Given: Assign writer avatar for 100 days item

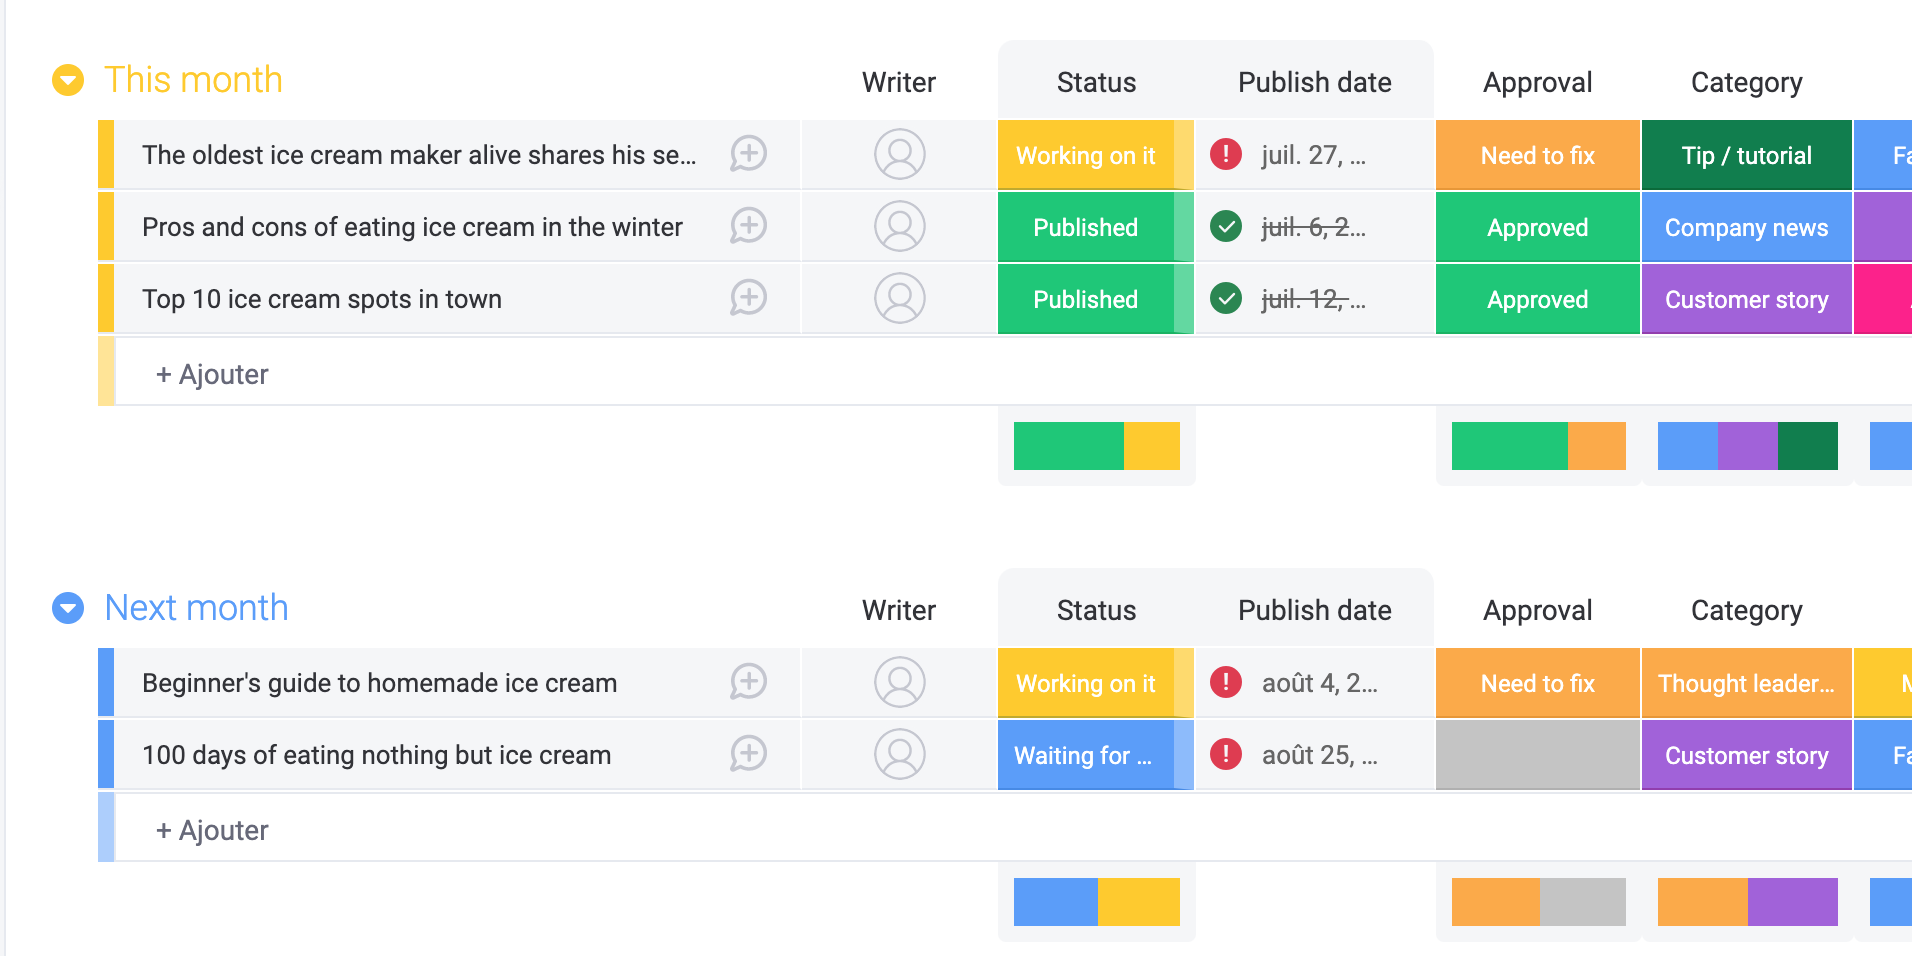Looking at the screenshot, I should click(x=900, y=754).
